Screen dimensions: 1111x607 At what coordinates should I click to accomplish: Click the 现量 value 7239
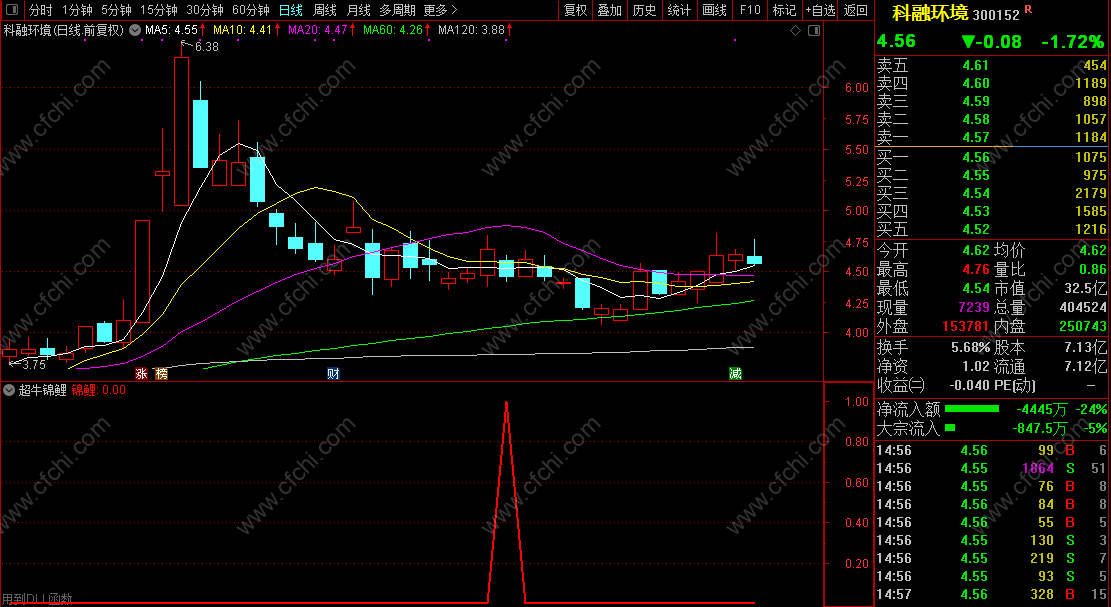coord(973,307)
